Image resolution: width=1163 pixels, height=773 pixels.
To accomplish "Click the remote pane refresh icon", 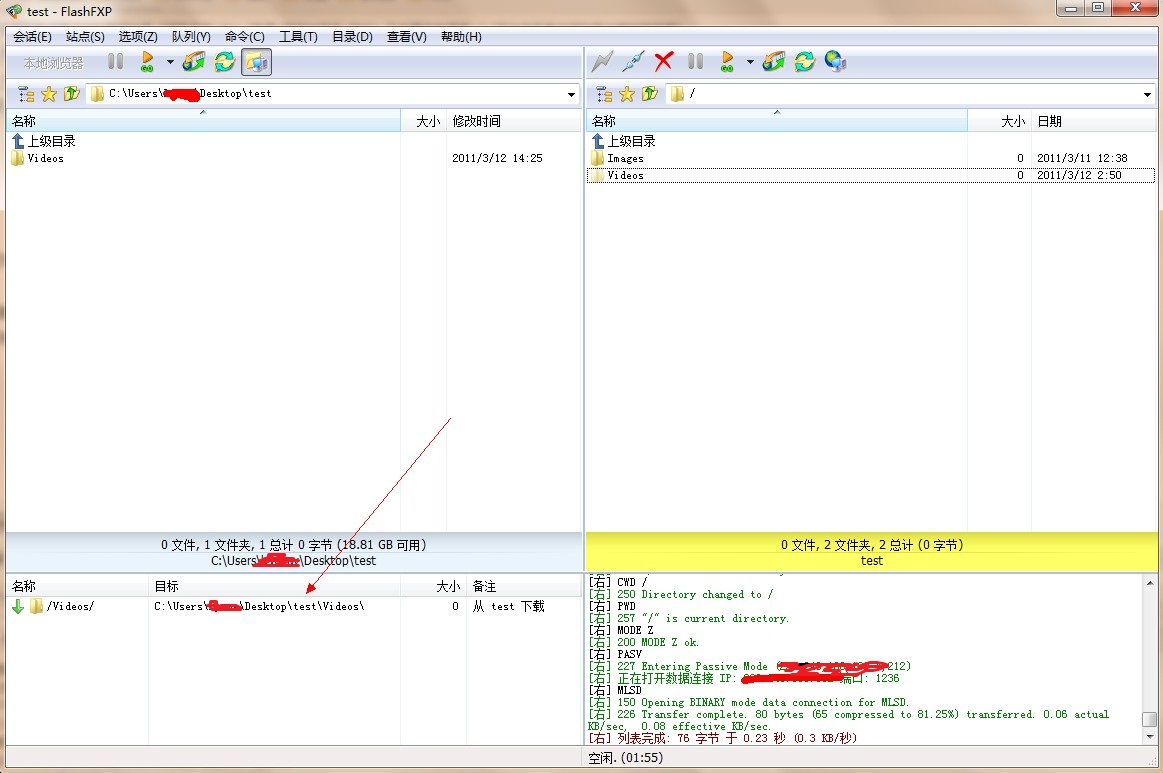I will (x=804, y=62).
